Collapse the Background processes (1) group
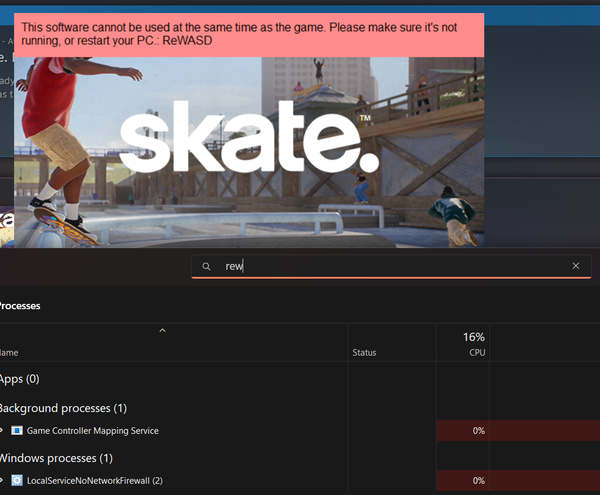Viewport: 600px width, 495px height. click(x=63, y=408)
